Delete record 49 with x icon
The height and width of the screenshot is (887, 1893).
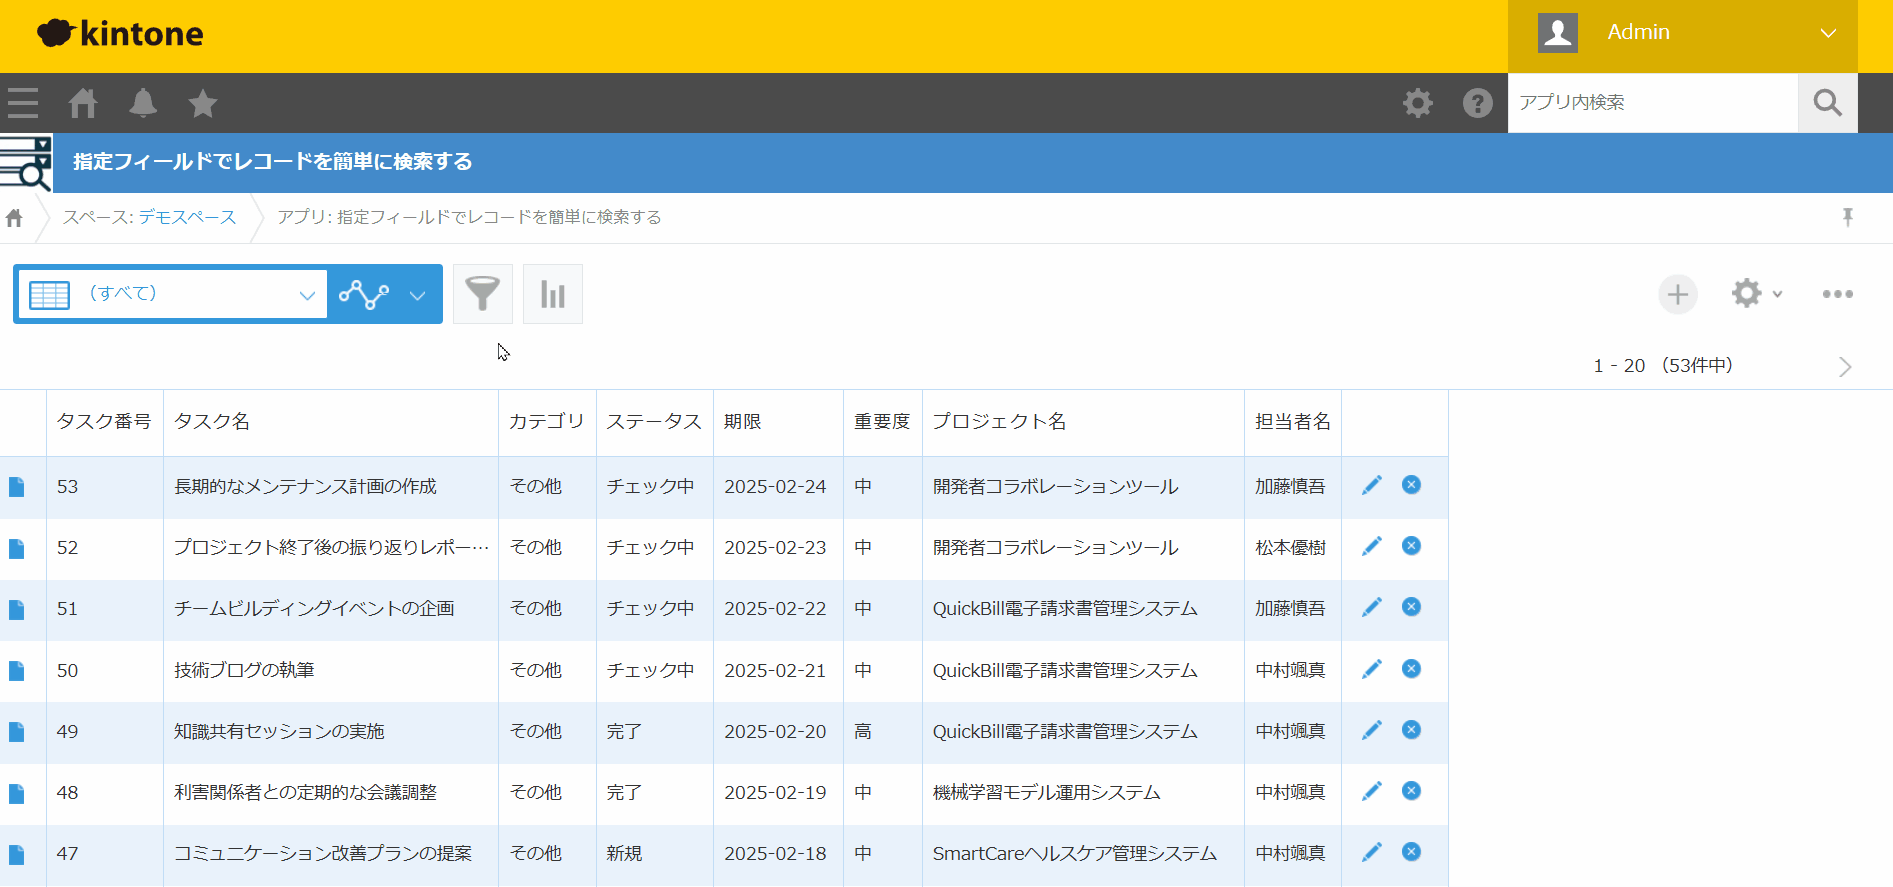point(1411,730)
